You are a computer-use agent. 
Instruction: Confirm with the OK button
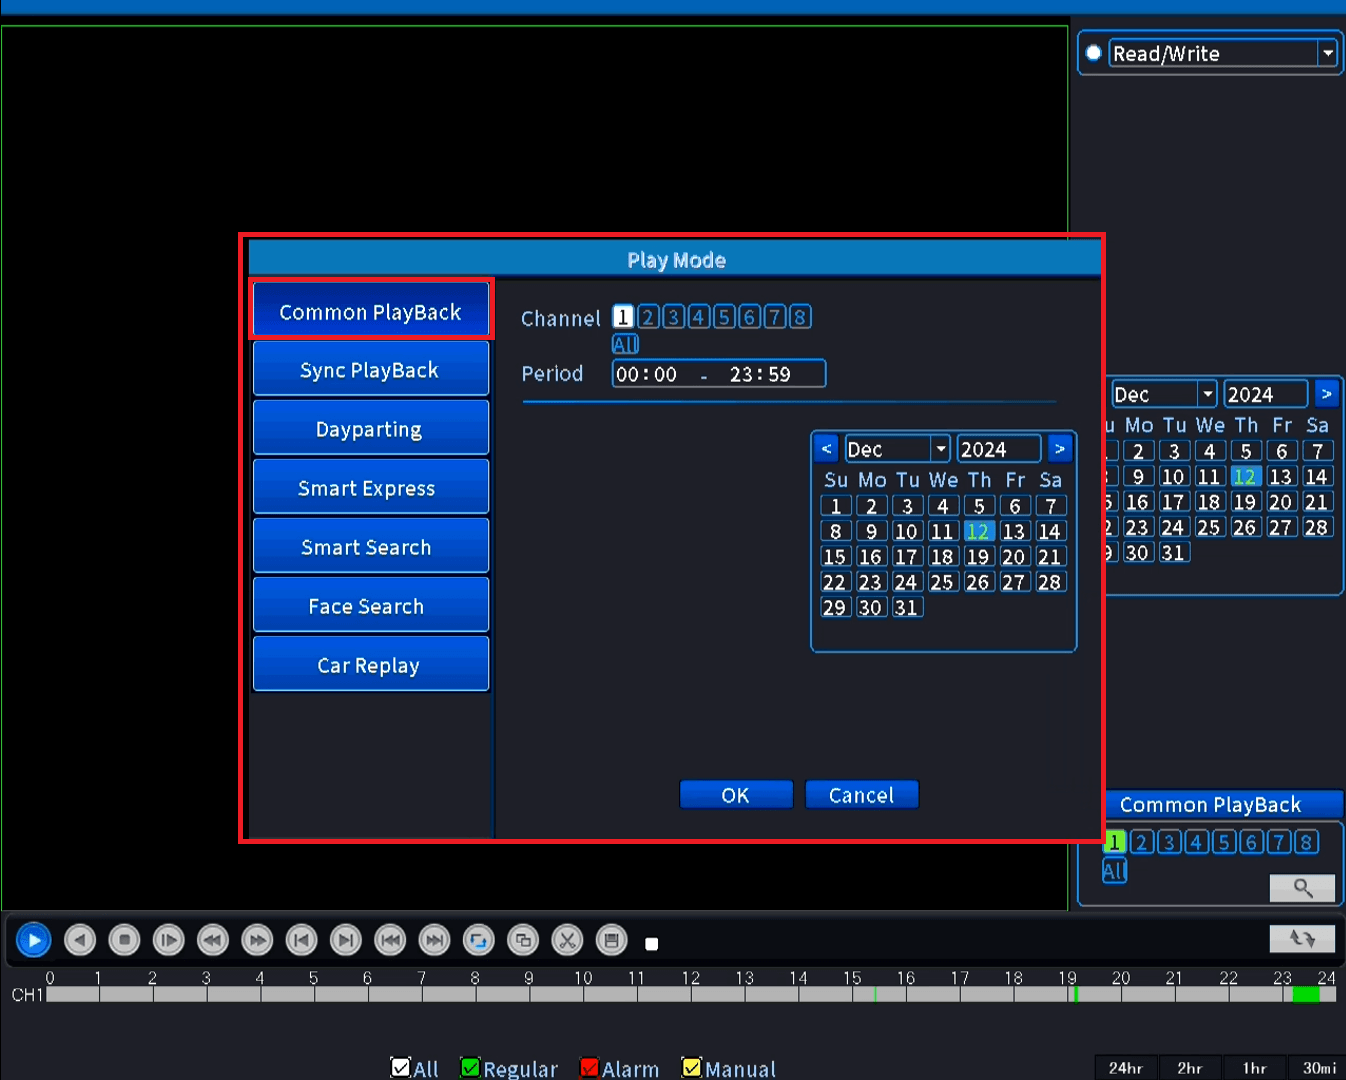736,795
